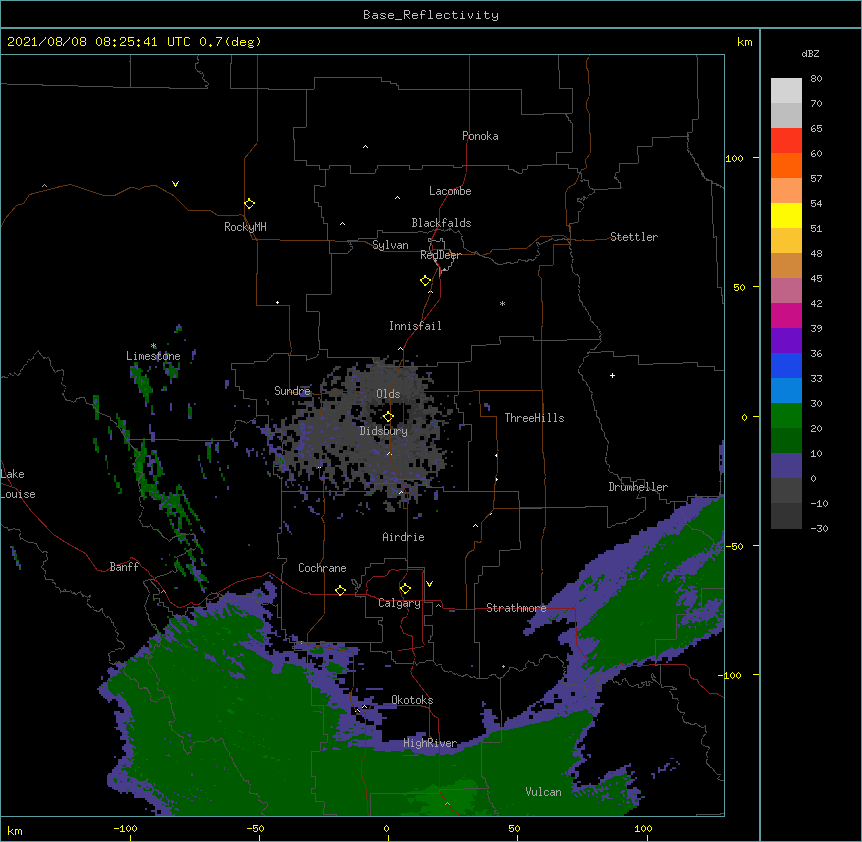Viewport: 862px width, 842px height.
Task: Click the Base_Reflectivity title
Action: coord(431,15)
